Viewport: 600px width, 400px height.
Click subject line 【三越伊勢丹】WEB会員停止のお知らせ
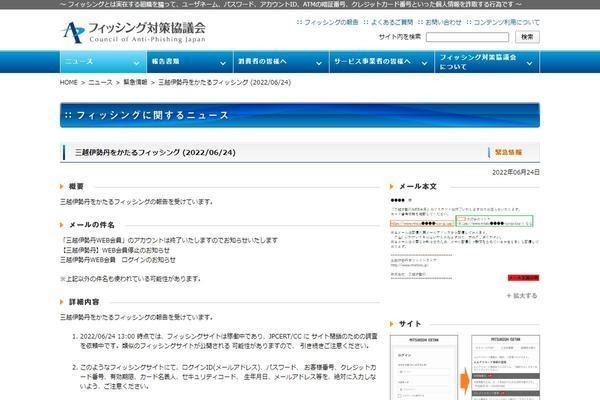coord(115,250)
